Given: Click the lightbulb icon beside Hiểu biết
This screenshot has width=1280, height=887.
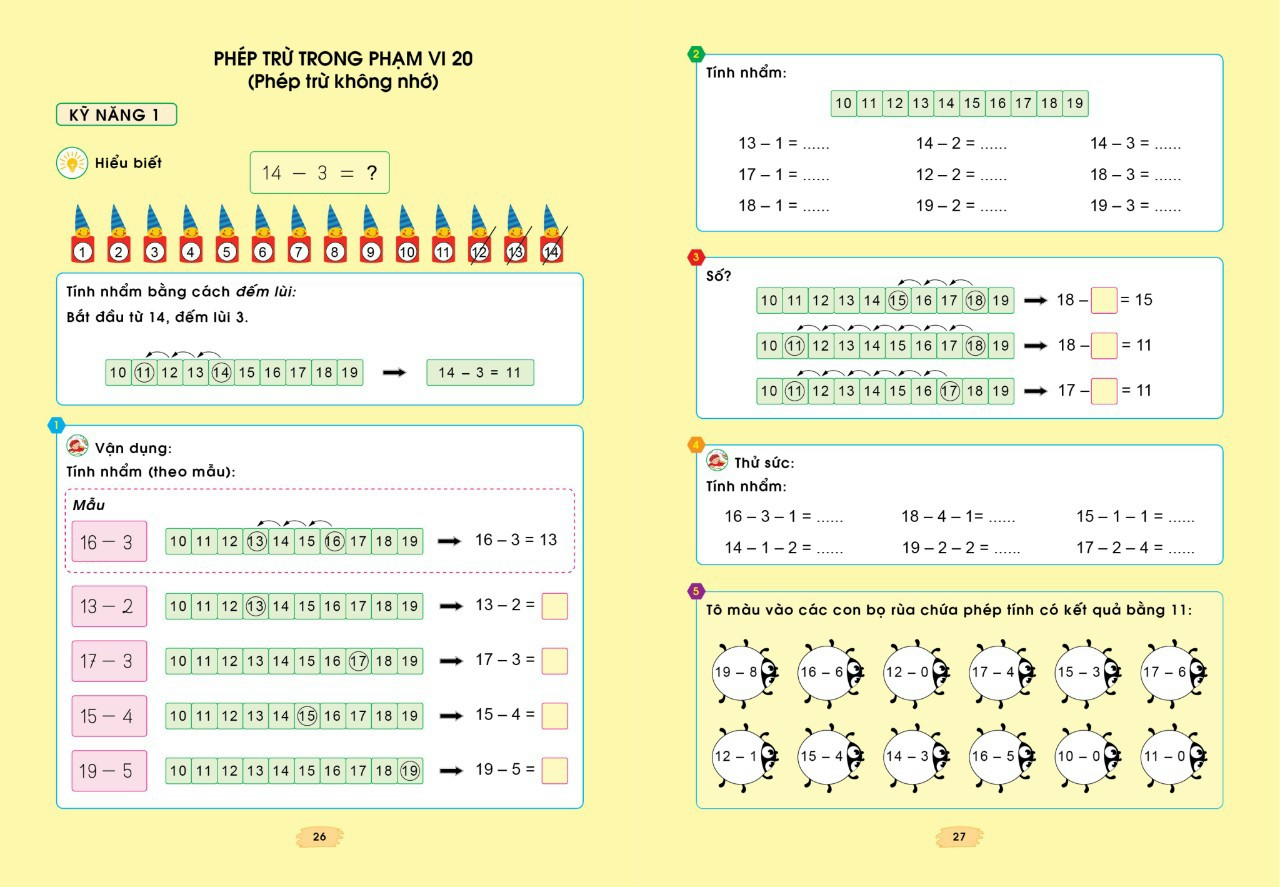Looking at the screenshot, I should point(72,163).
